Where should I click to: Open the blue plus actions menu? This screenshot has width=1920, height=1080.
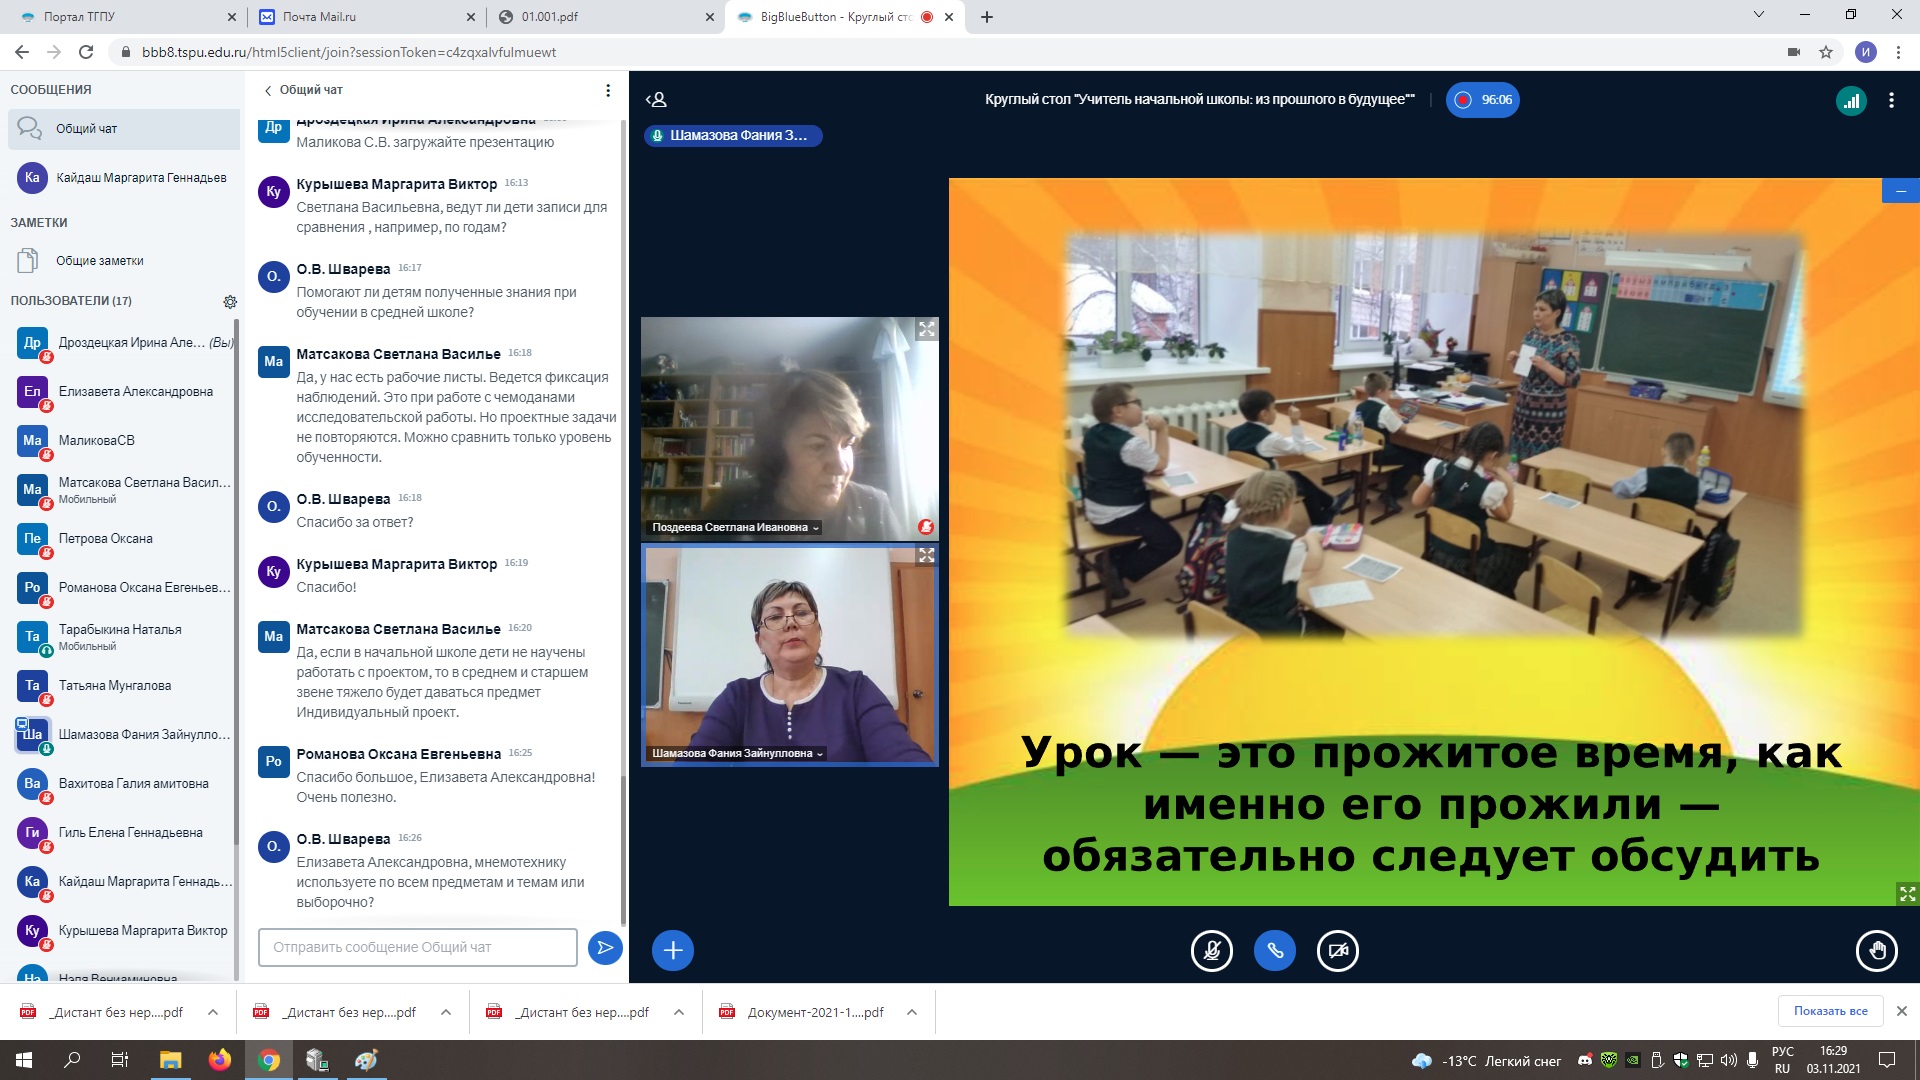click(673, 950)
